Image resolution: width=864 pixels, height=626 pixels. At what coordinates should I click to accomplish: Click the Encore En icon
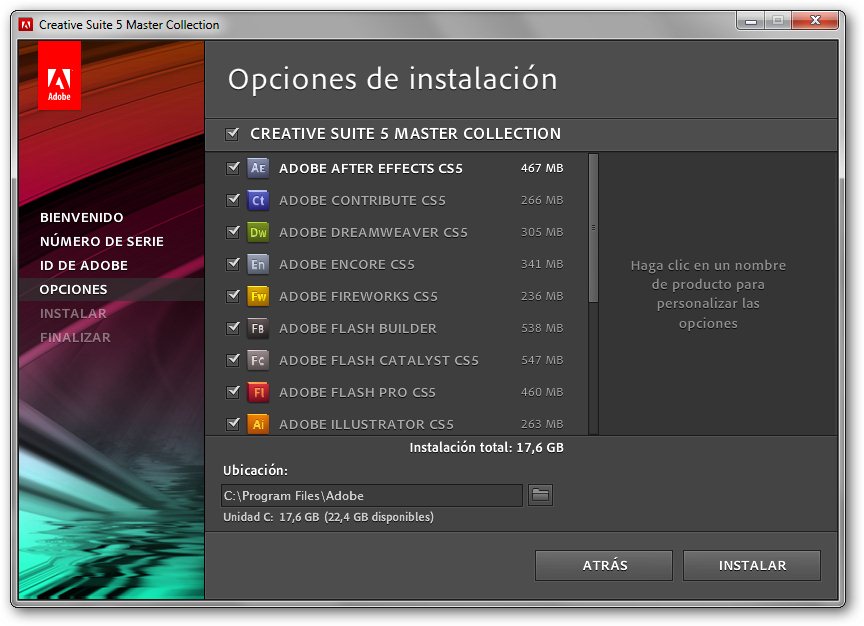click(258, 264)
